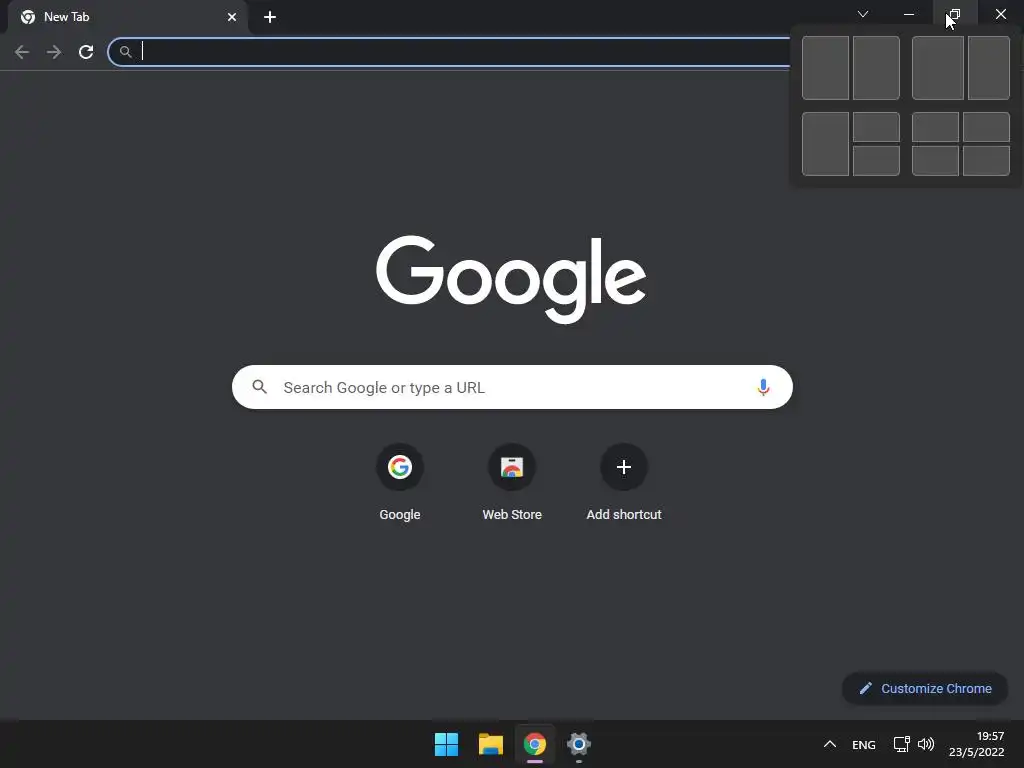
Task: Snap window to right half in first layout
Action: 876,68
